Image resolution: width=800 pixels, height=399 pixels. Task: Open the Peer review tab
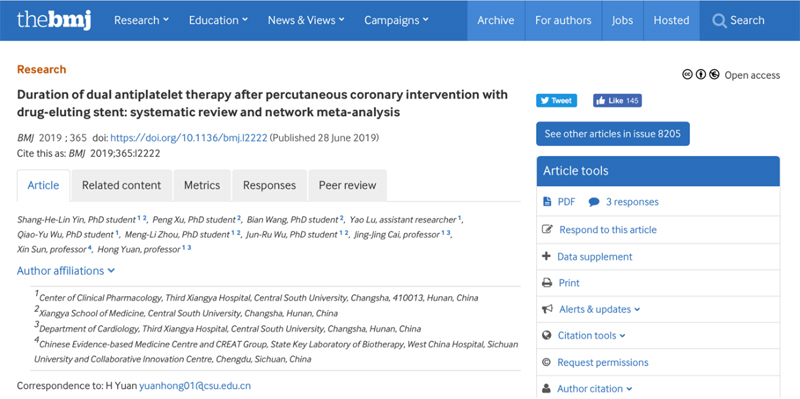pos(347,185)
